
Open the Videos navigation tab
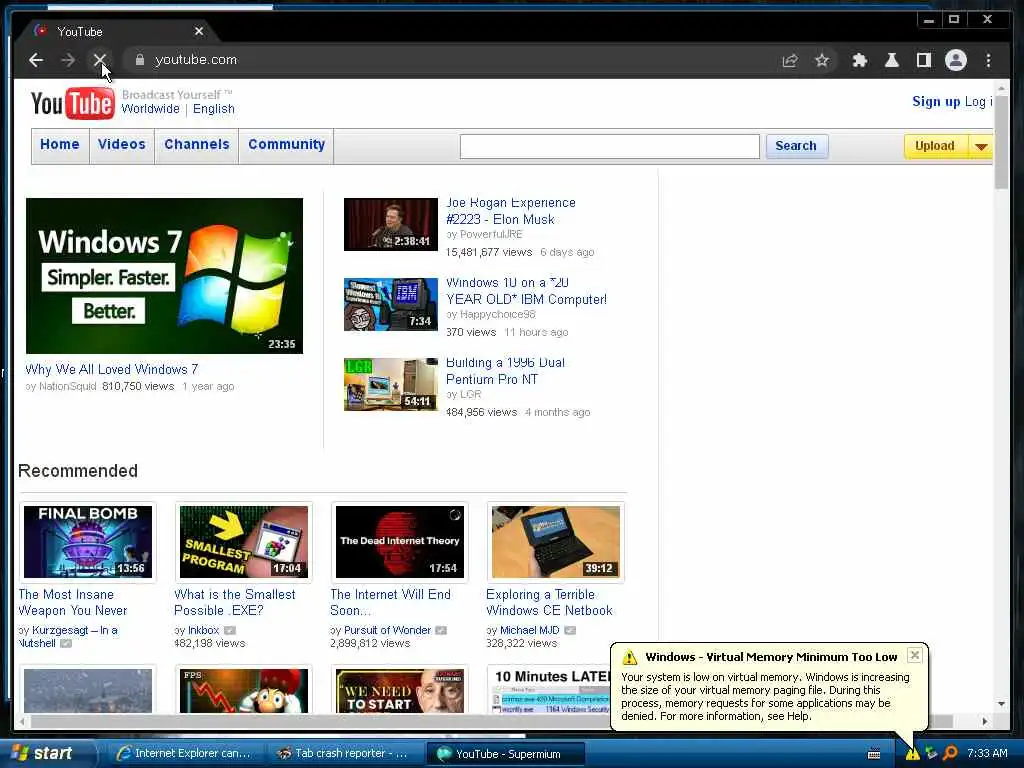coord(121,144)
